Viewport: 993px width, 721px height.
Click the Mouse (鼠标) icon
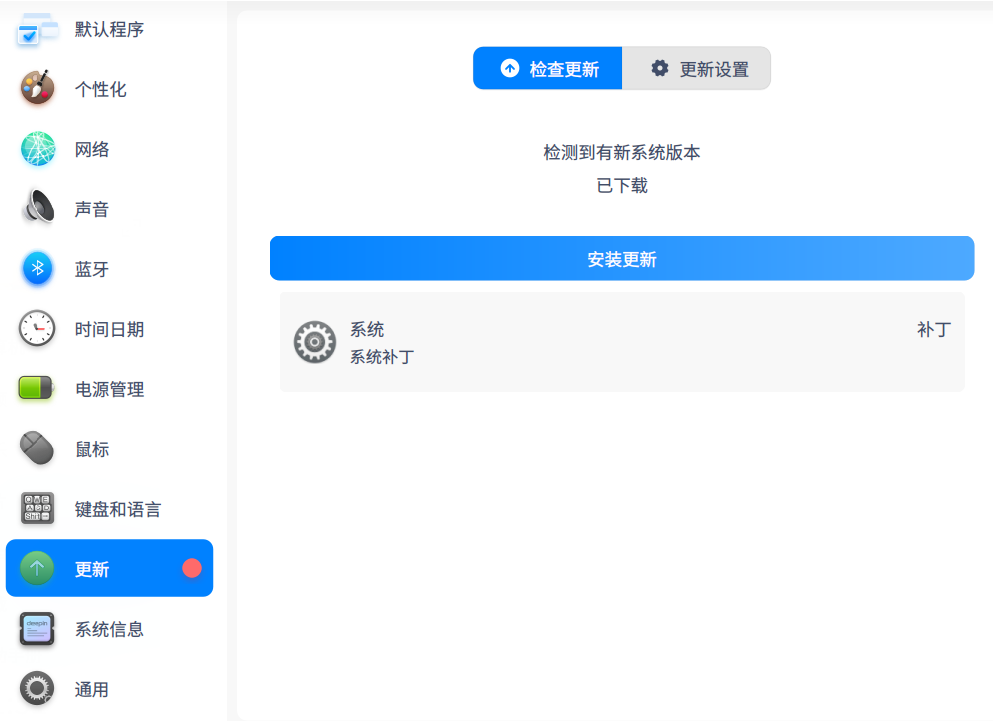[x=38, y=449]
